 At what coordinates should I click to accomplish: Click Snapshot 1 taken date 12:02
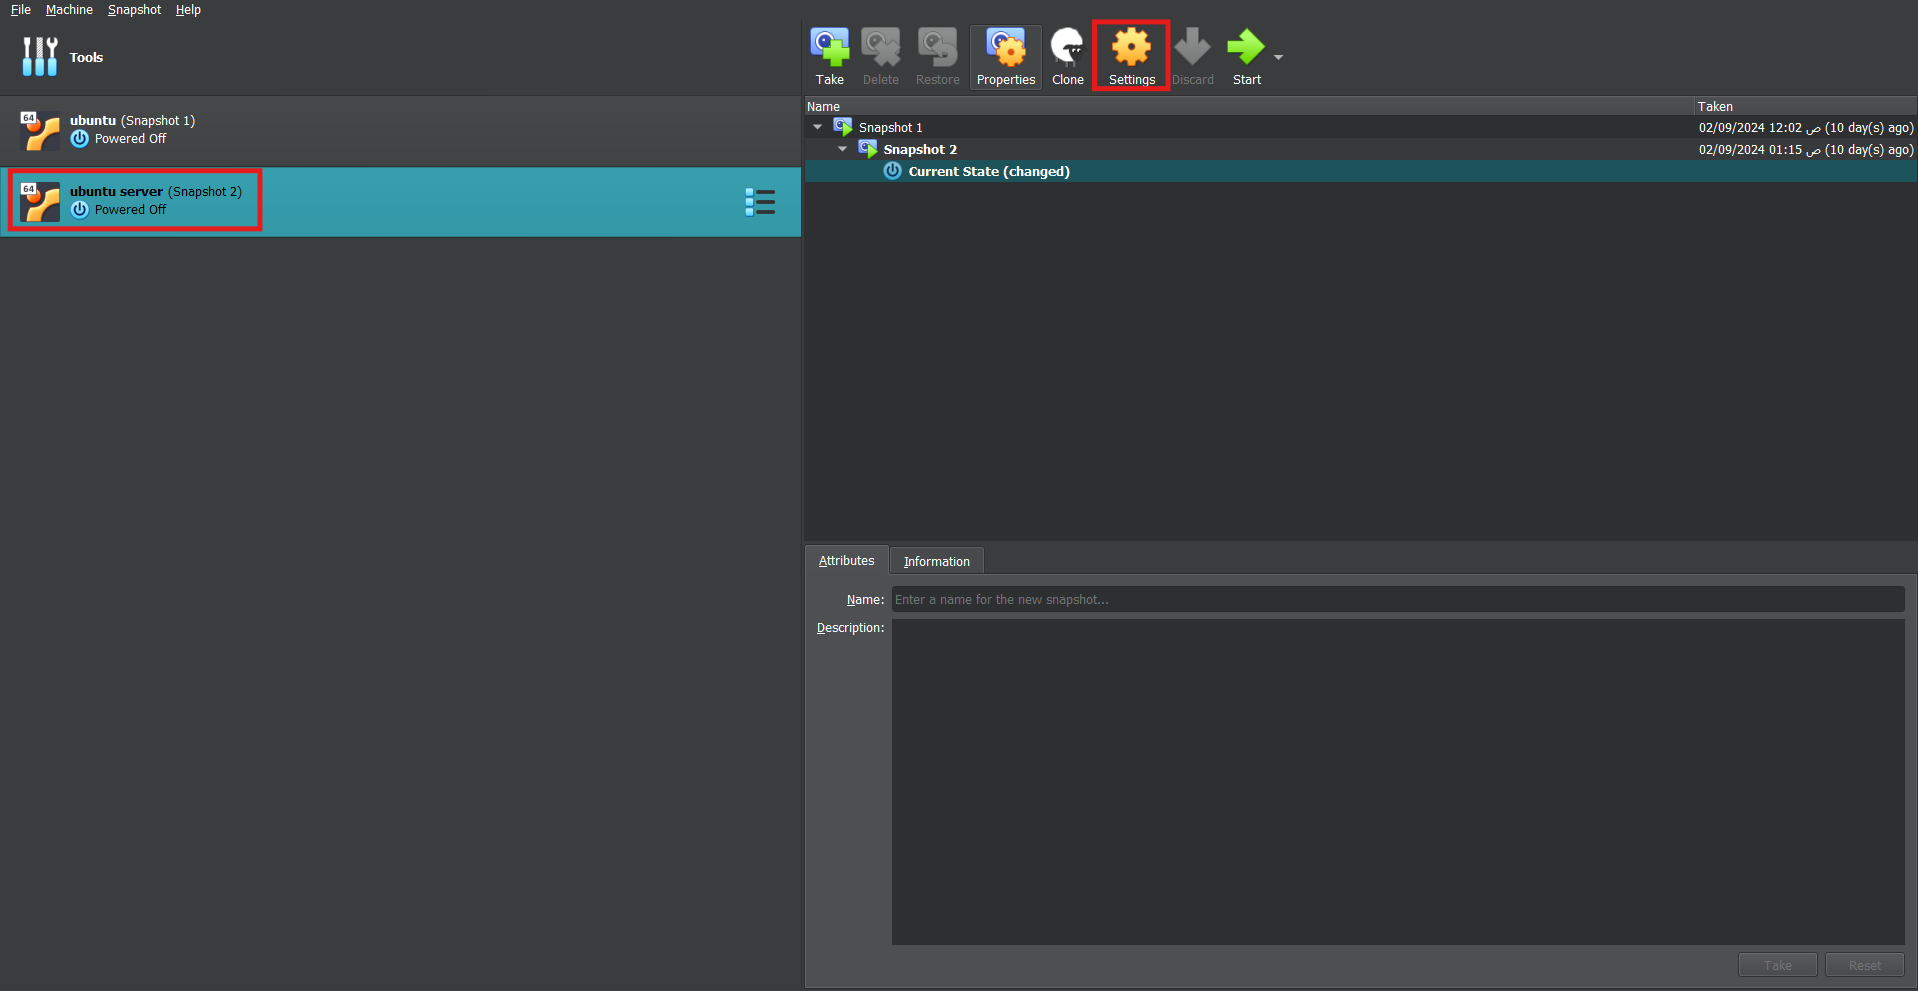1806,127
